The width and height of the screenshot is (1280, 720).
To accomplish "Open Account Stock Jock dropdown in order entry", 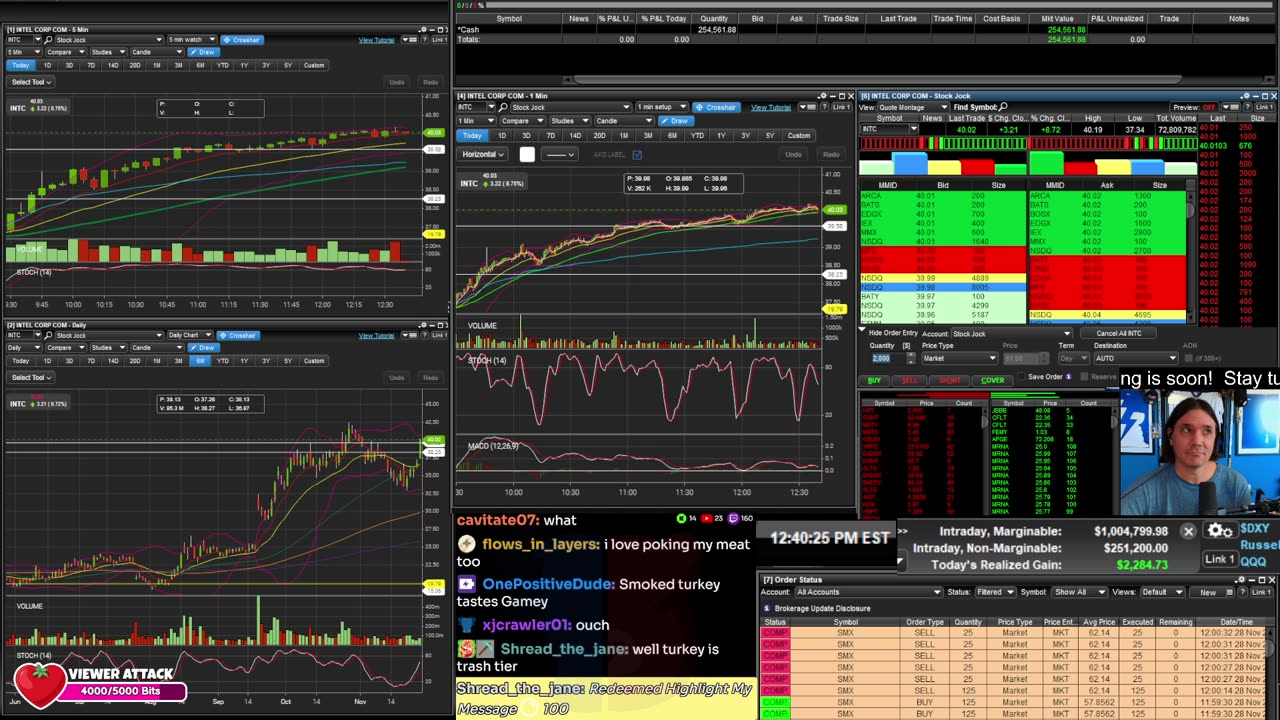I will [1012, 334].
